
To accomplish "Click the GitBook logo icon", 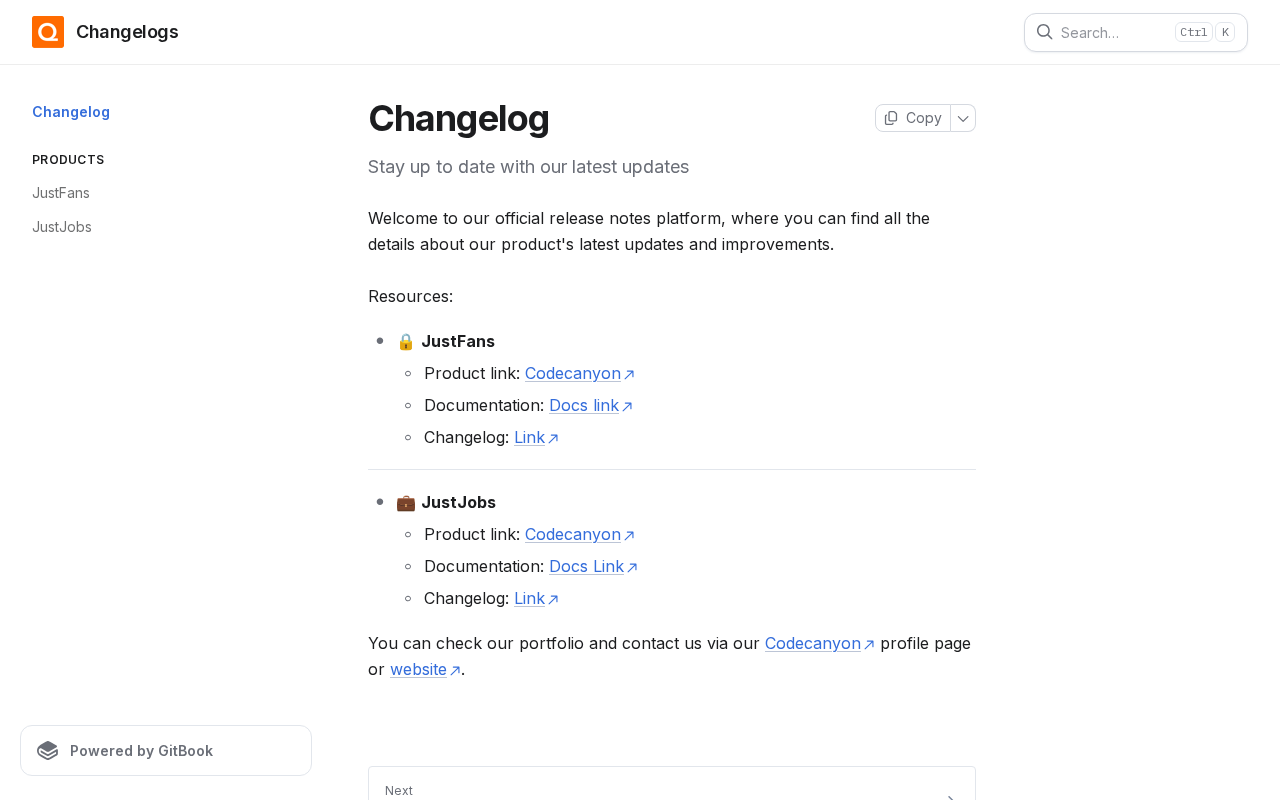I will (x=48, y=751).
